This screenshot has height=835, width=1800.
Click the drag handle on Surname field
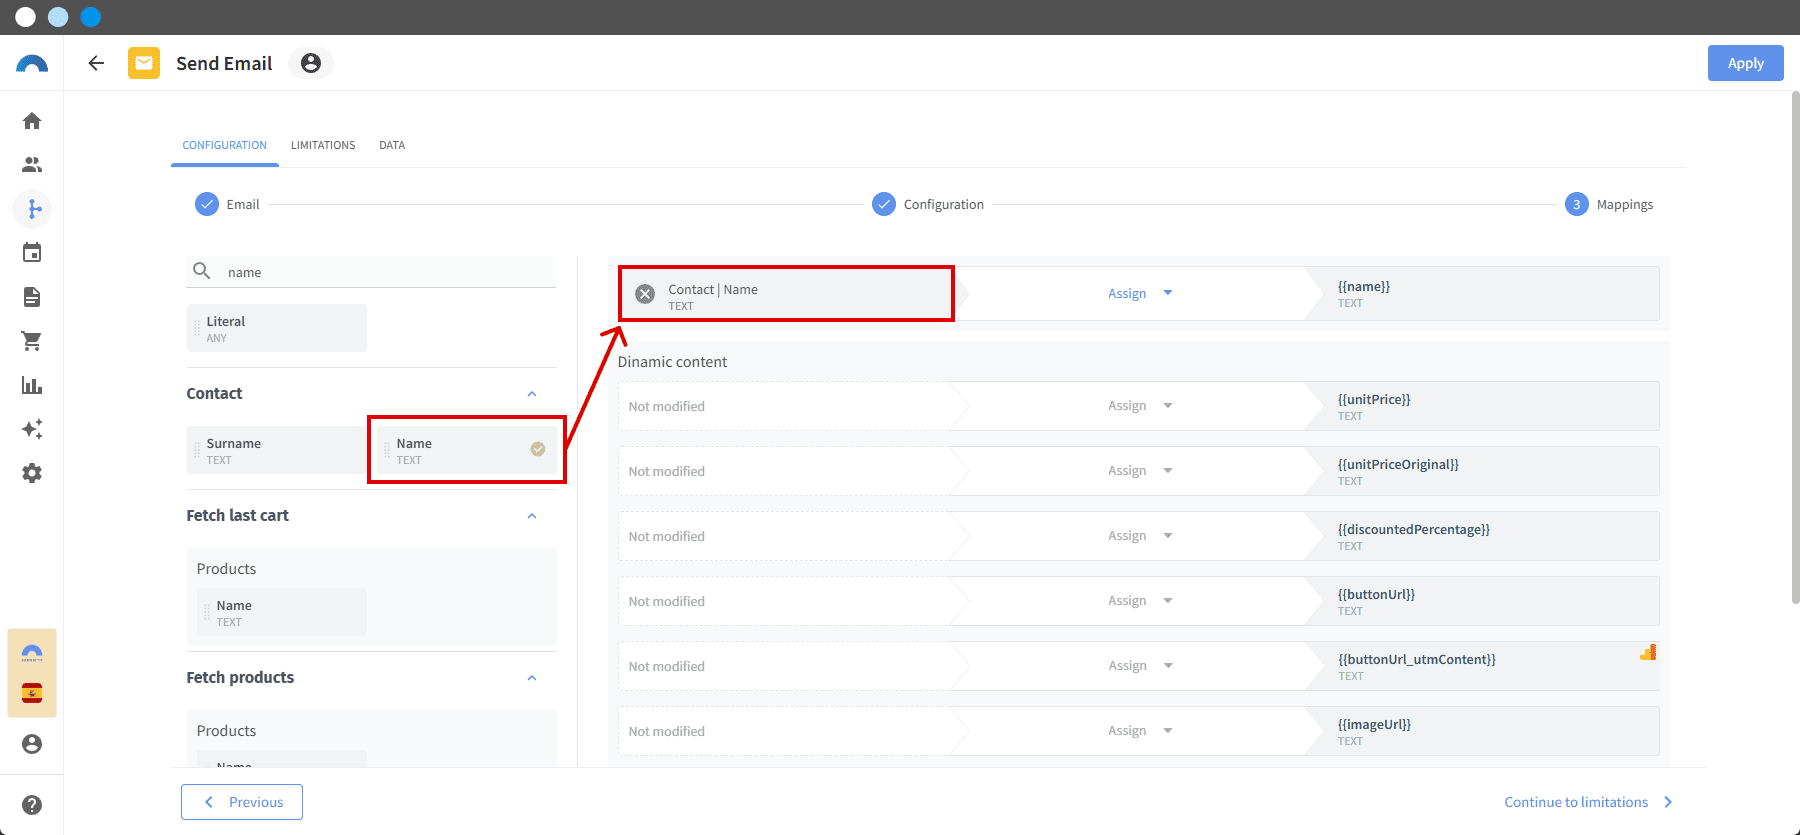196,450
